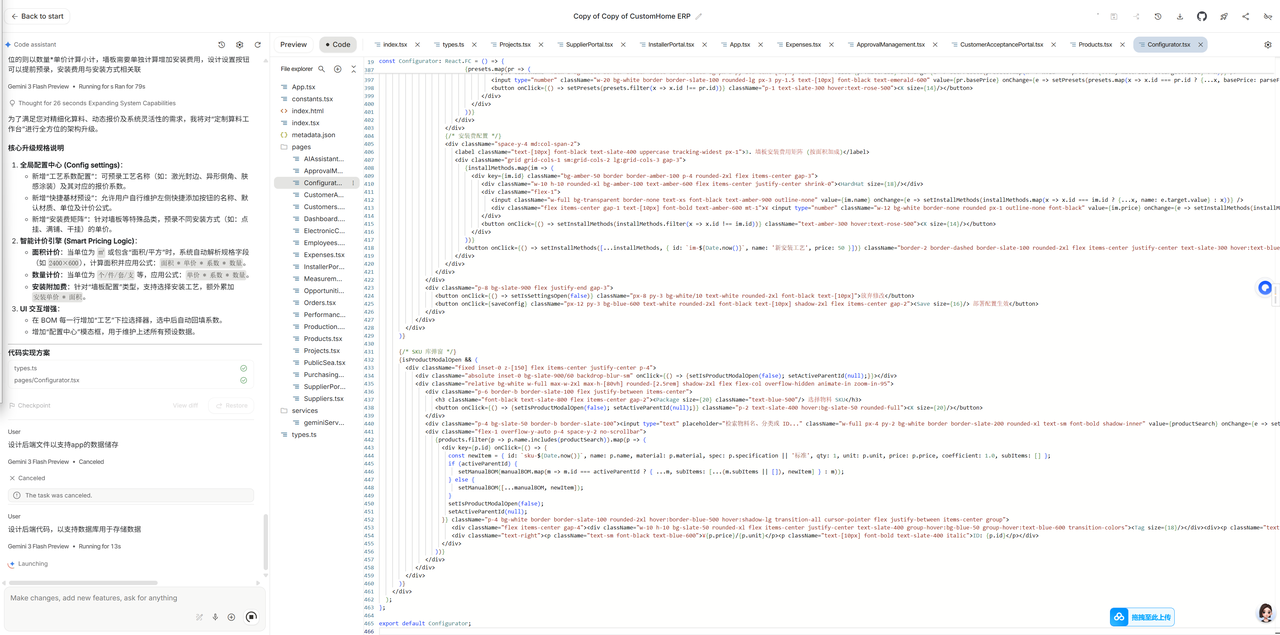Image resolution: width=1280 pixels, height=635 pixels.
Task: Open index.html in file explorer
Action: click(x=307, y=111)
